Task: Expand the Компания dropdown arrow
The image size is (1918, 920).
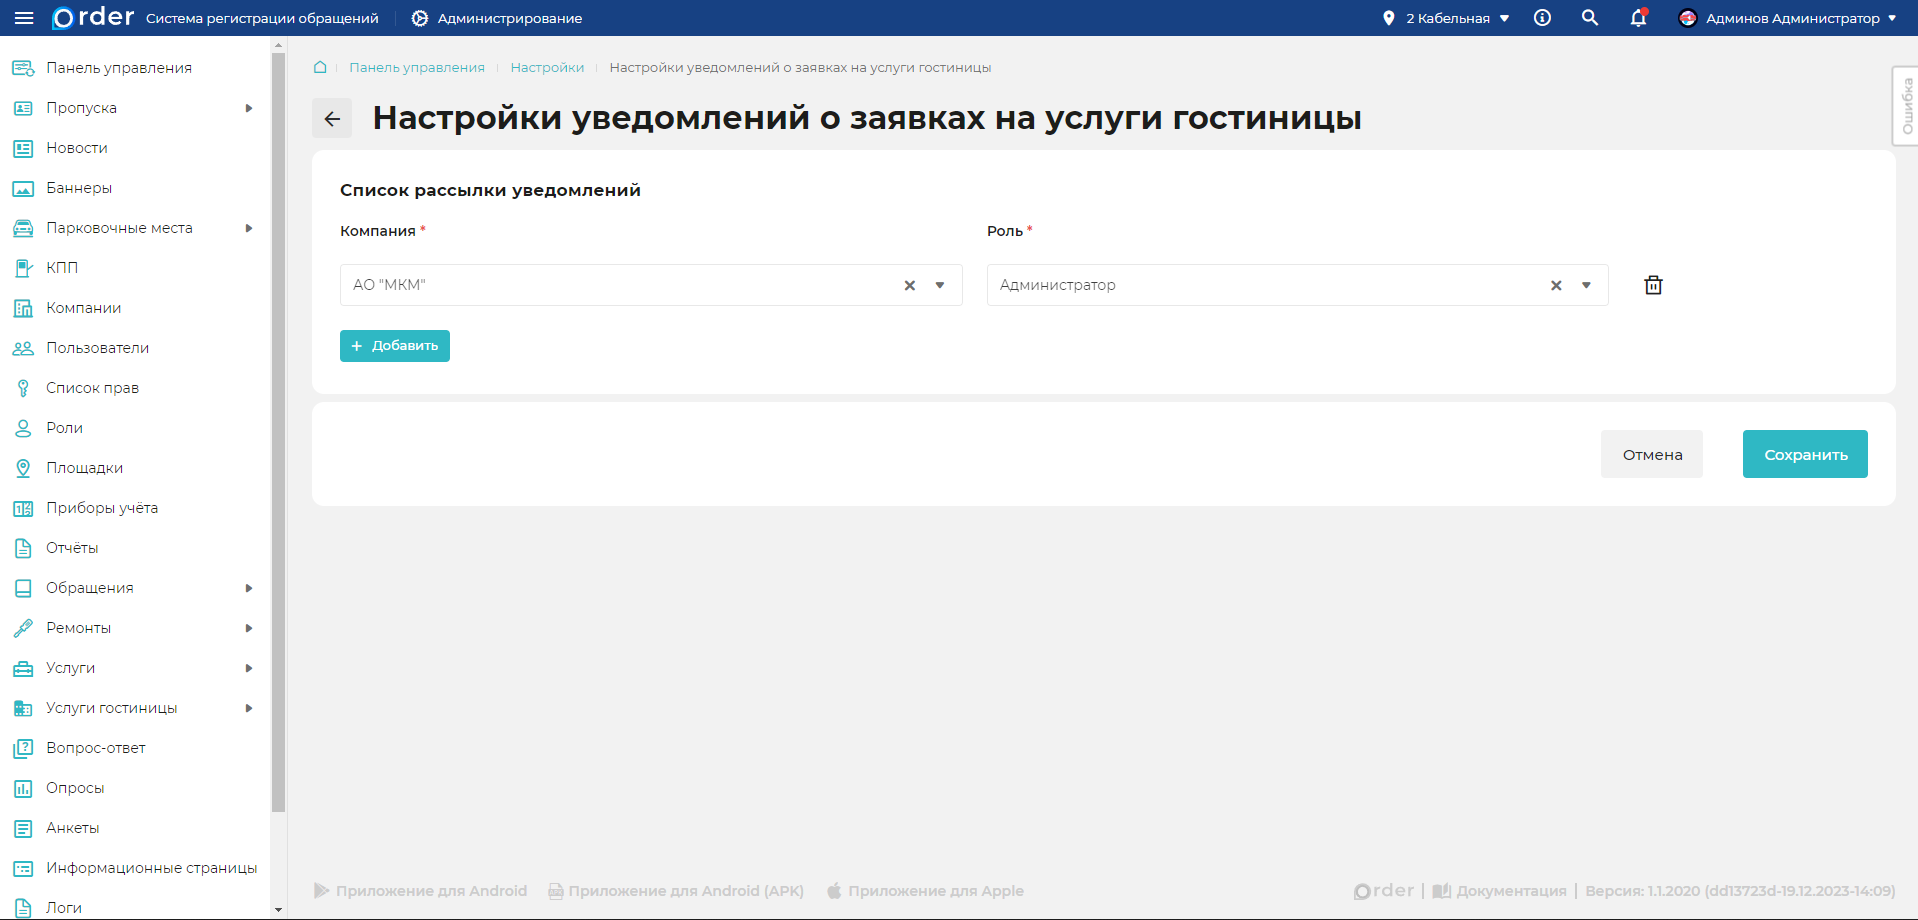Action: coord(940,285)
